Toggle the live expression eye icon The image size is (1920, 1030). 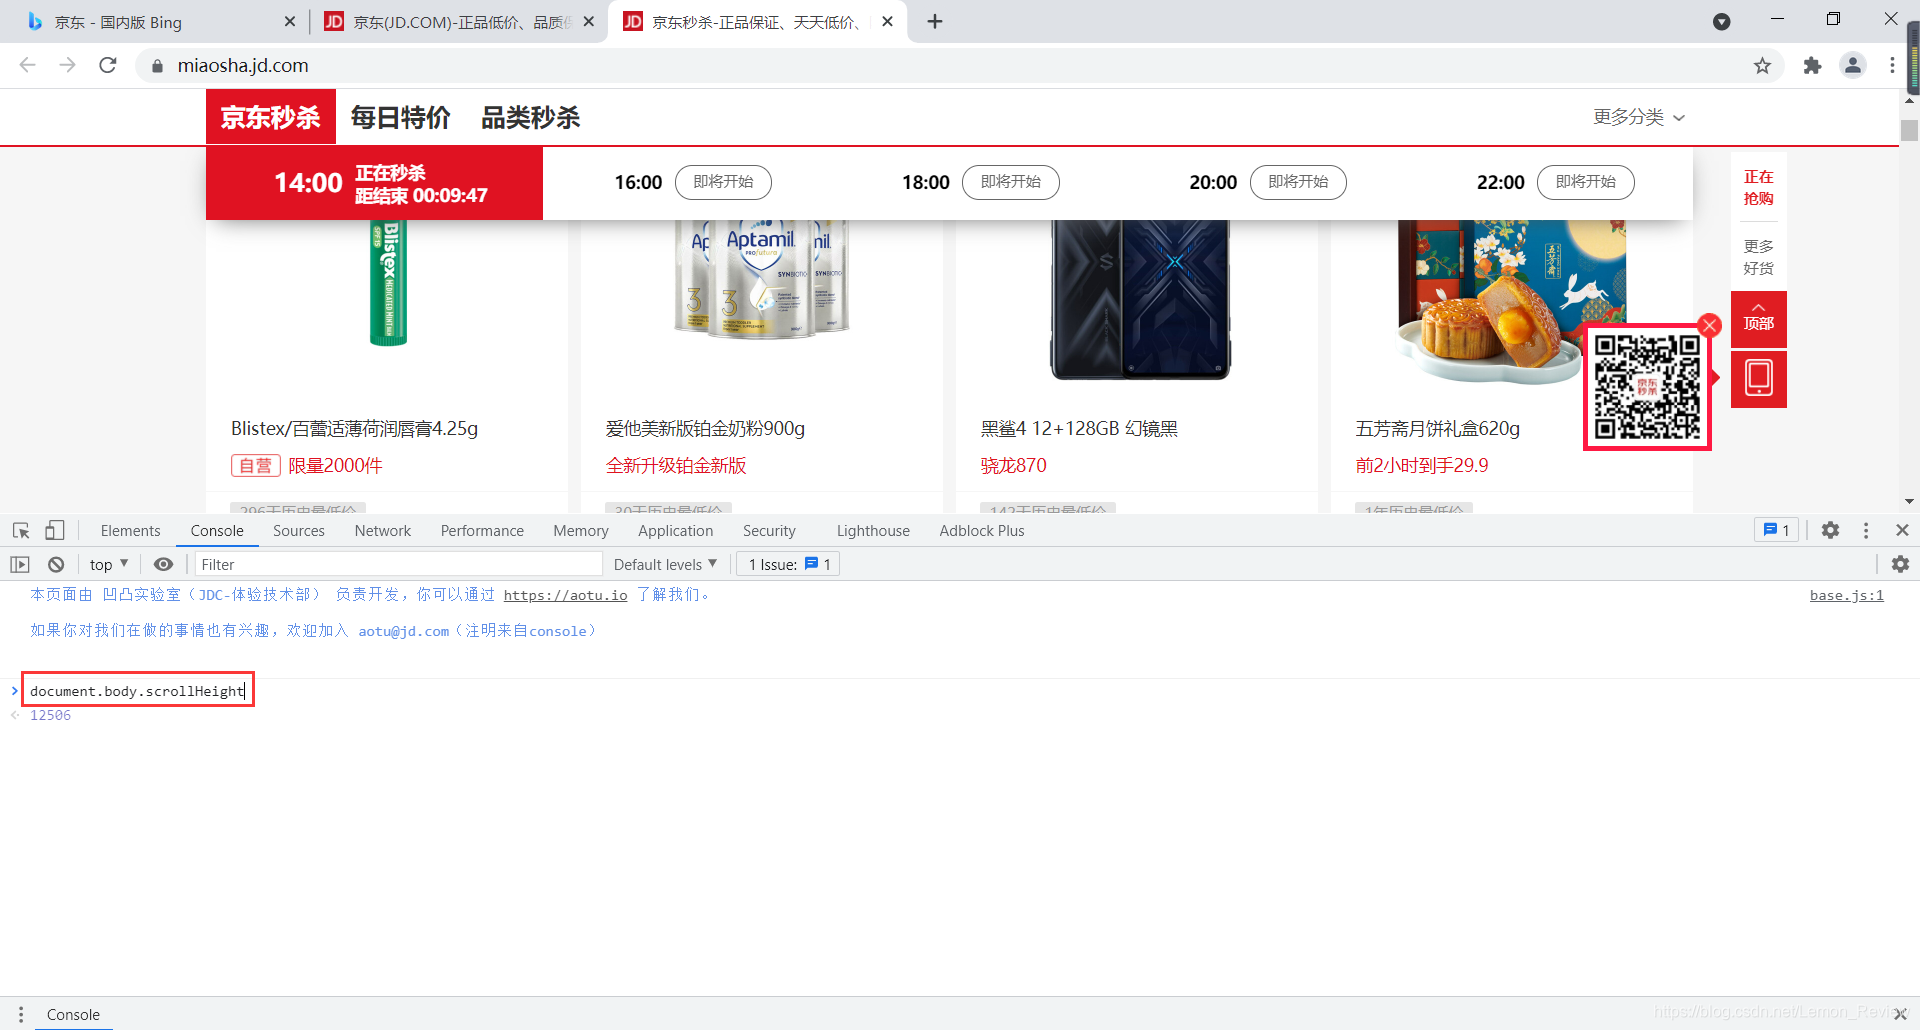click(x=163, y=563)
